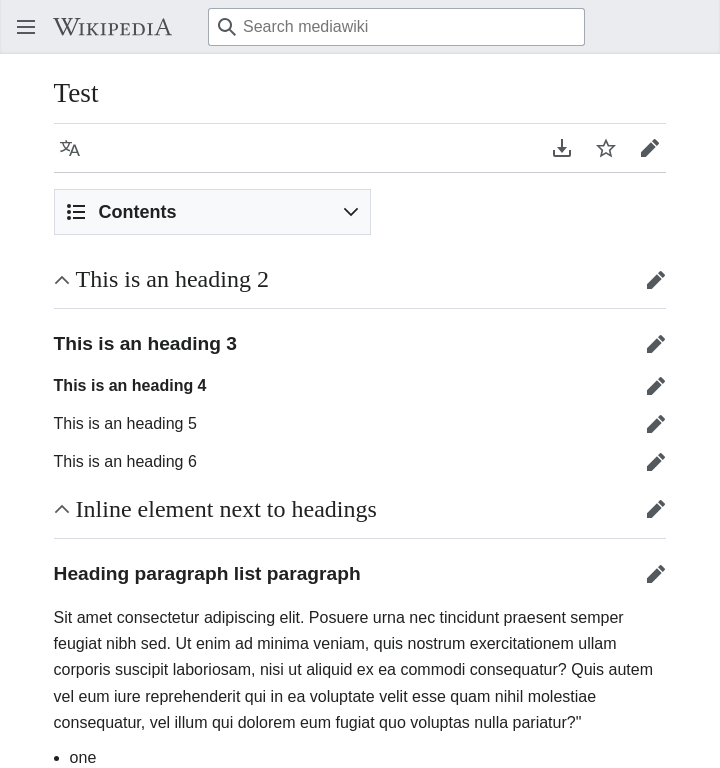
Task: Edit the heading 2 section
Action: [656, 280]
